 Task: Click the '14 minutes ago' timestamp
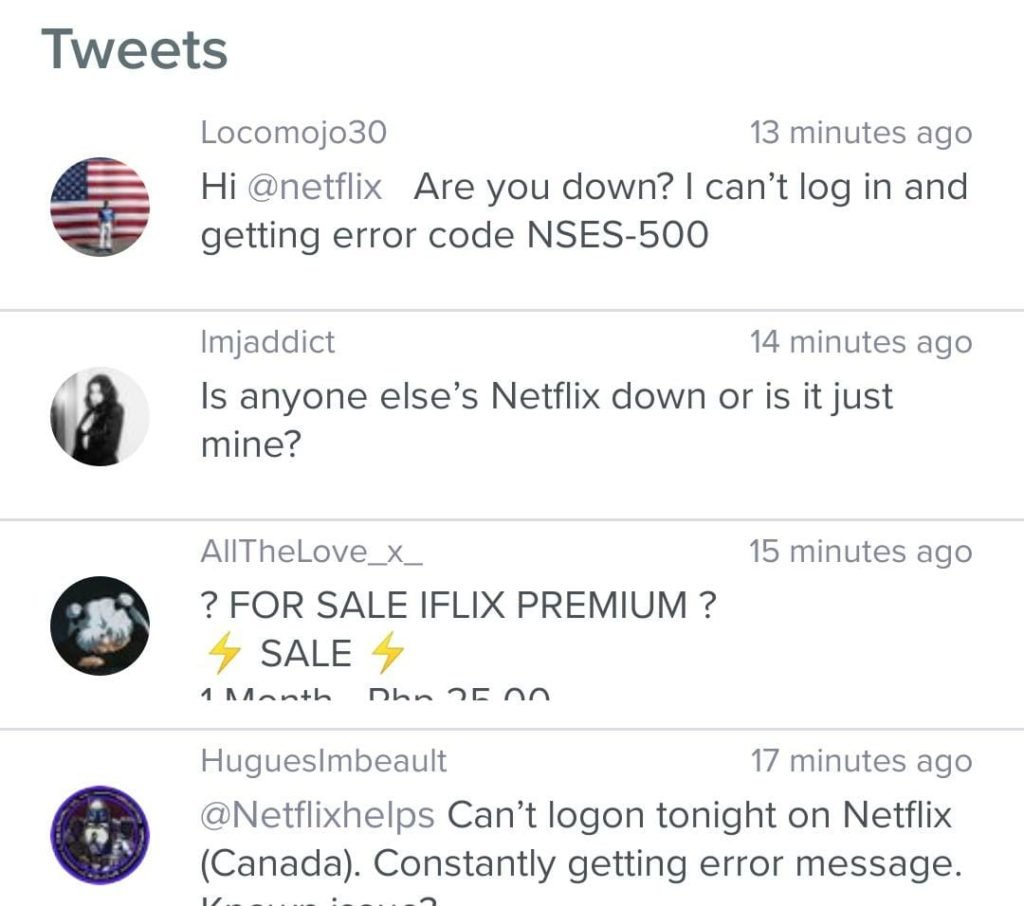[861, 341]
